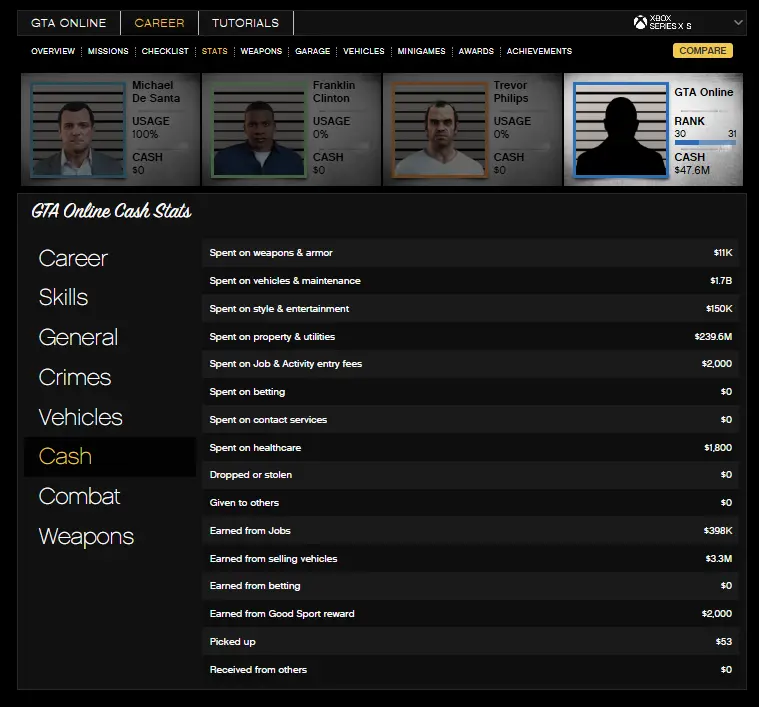Click the Xbox logo icon
759x707 pixels.
[640, 22]
